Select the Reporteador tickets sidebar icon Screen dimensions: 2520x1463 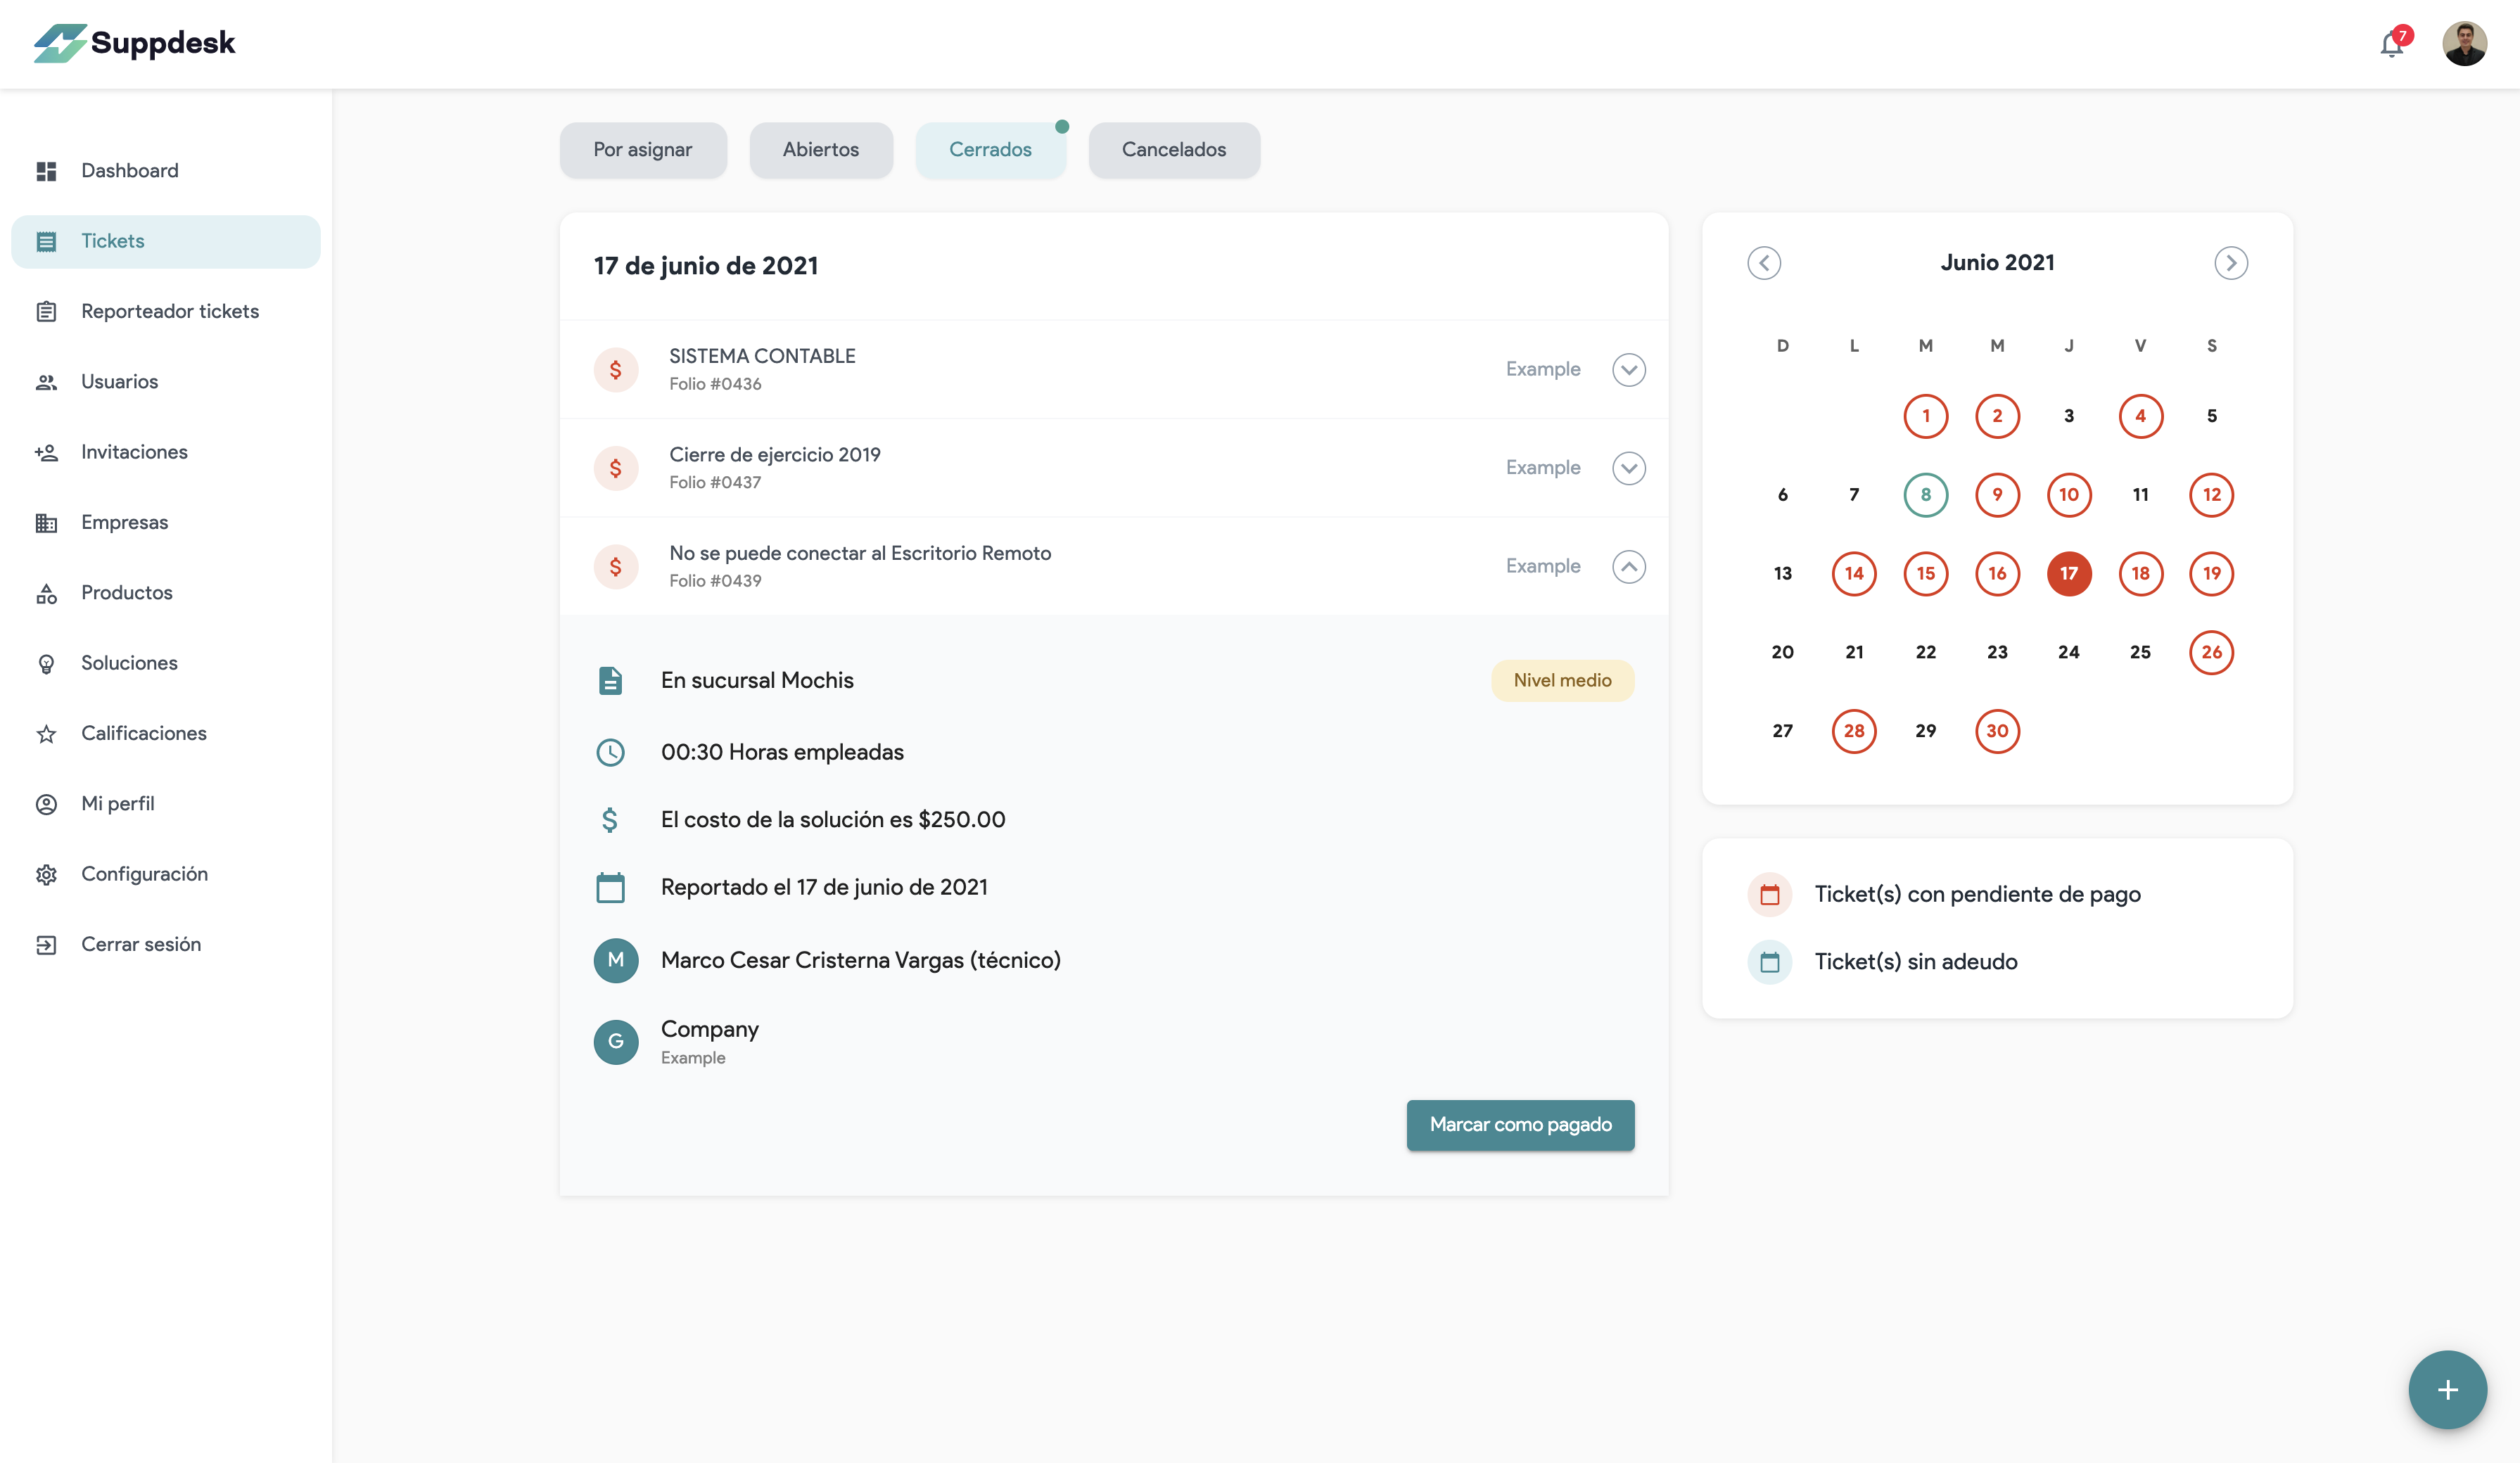point(47,311)
